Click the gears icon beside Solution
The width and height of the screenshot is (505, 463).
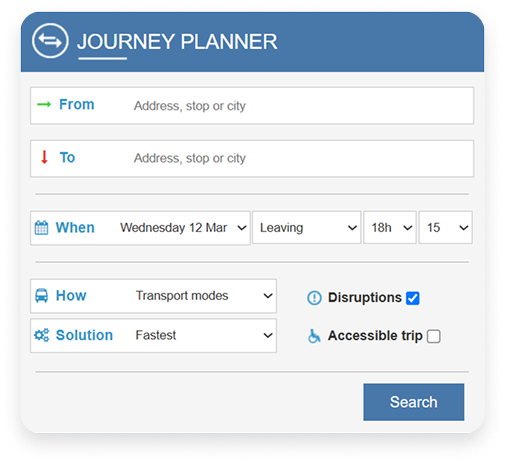coord(42,335)
